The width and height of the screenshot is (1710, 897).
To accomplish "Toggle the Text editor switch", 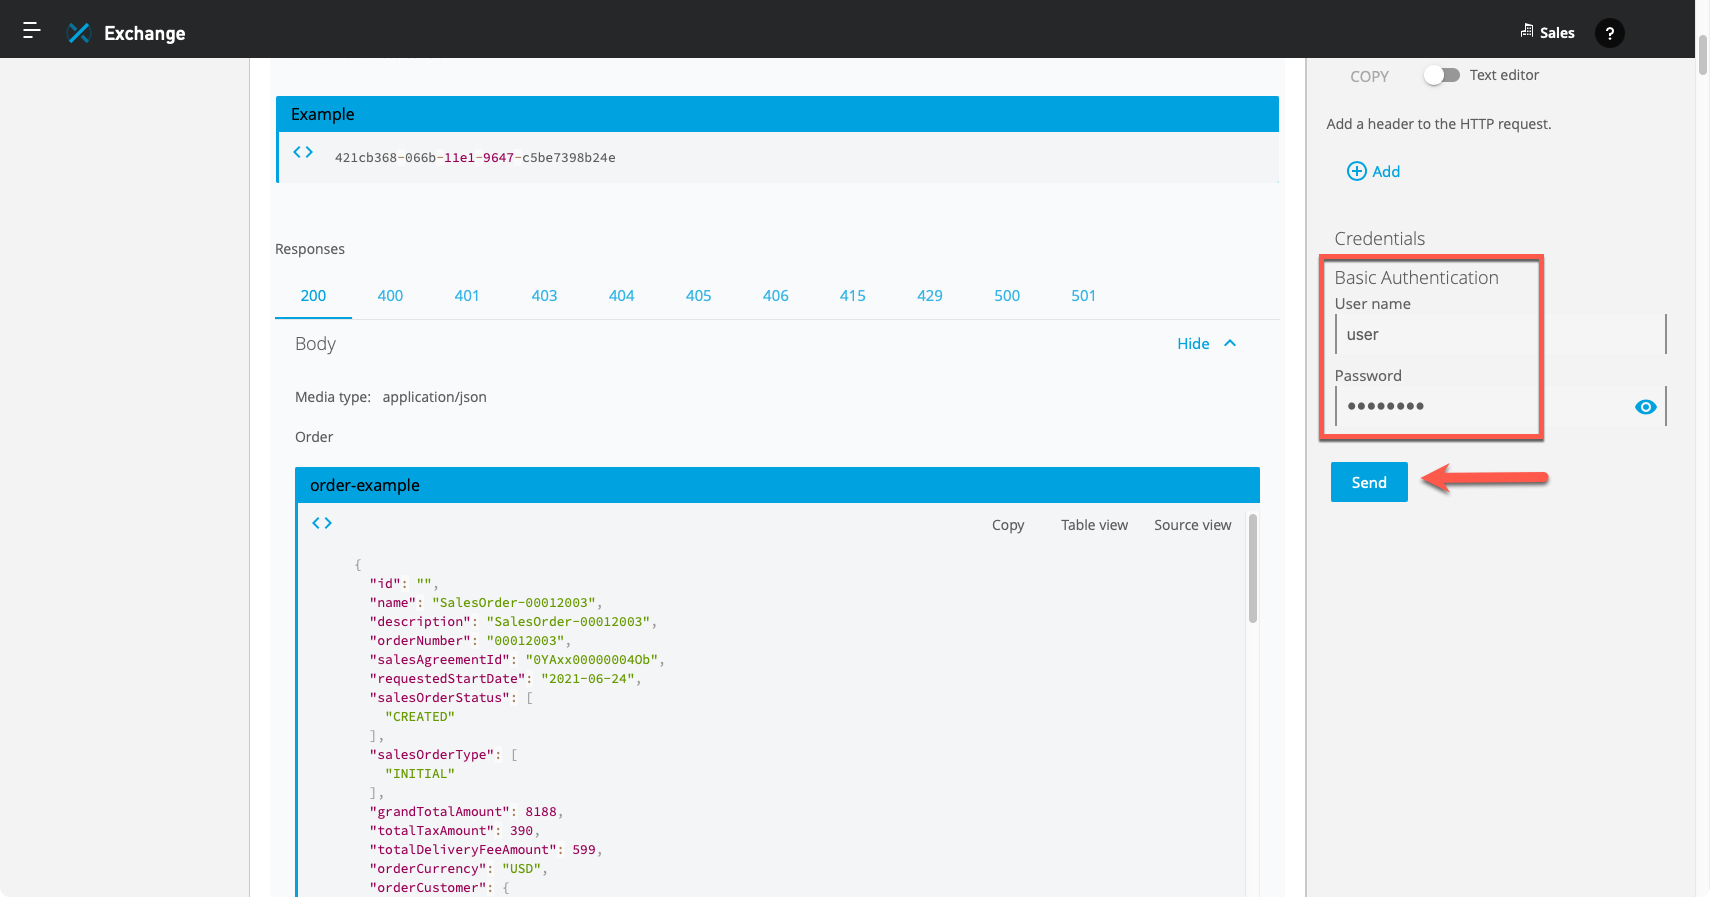I will point(1442,75).
